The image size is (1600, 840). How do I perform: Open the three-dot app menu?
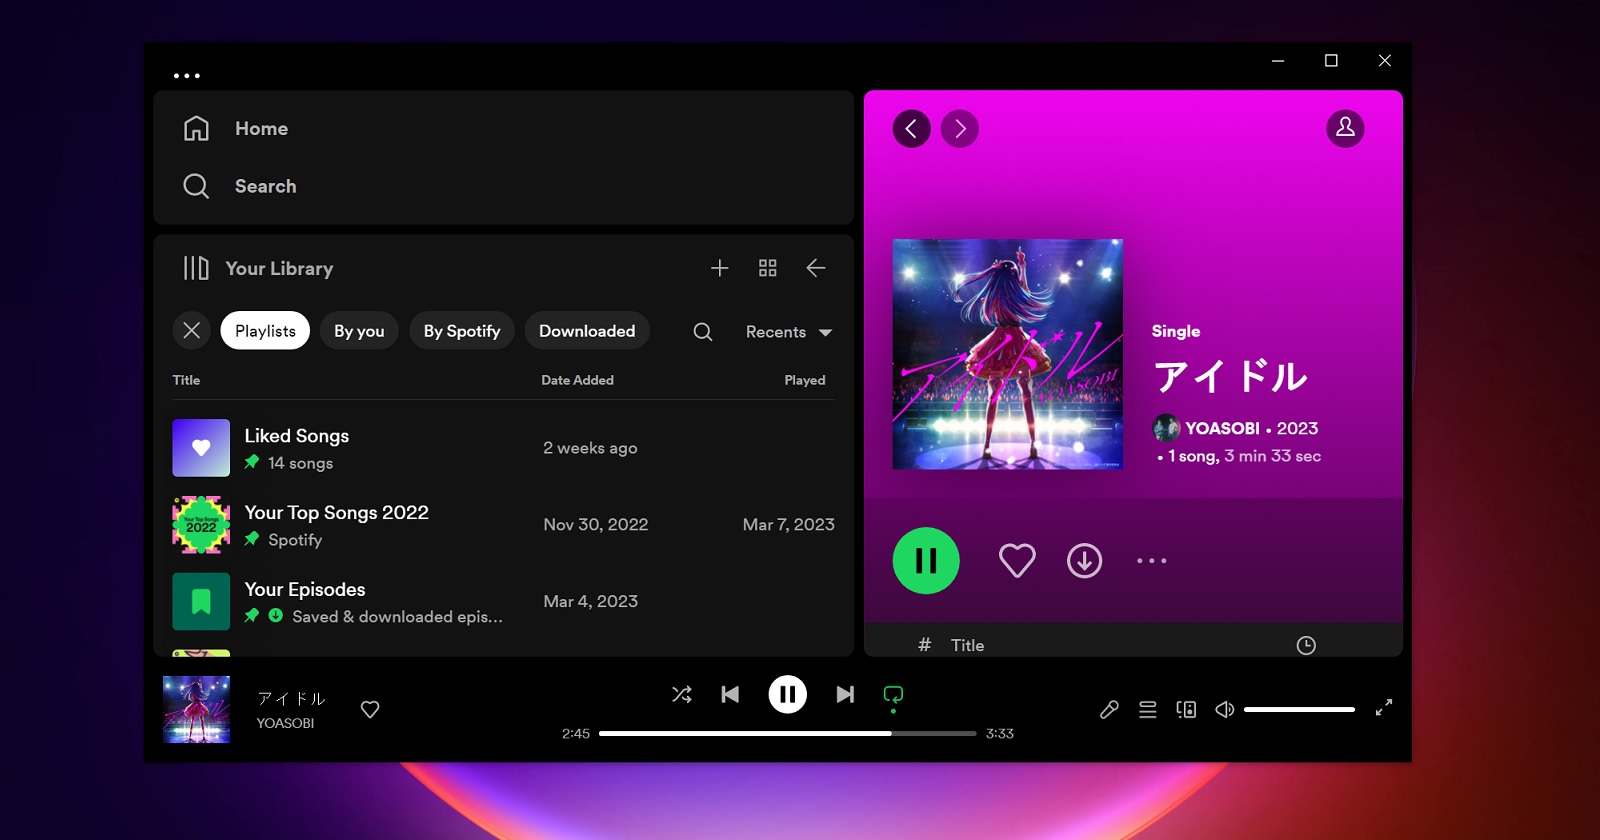point(187,76)
